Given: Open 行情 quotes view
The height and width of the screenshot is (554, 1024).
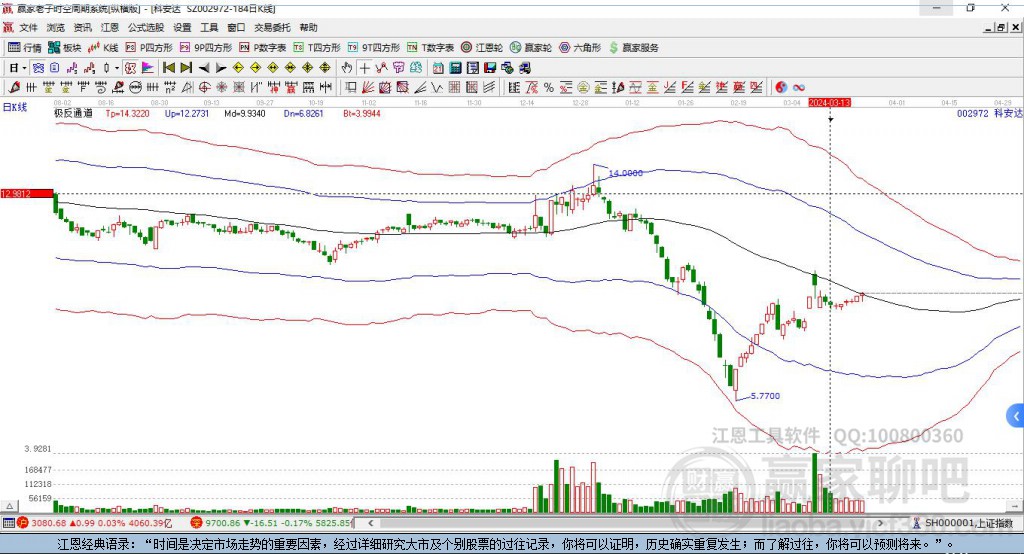Looking at the screenshot, I should click(x=25, y=48).
